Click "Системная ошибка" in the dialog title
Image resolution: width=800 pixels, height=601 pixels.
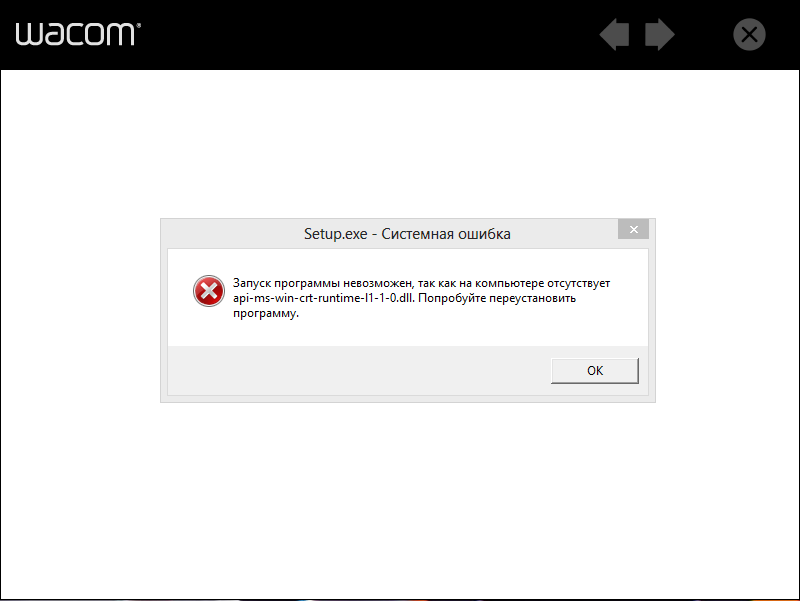446,234
